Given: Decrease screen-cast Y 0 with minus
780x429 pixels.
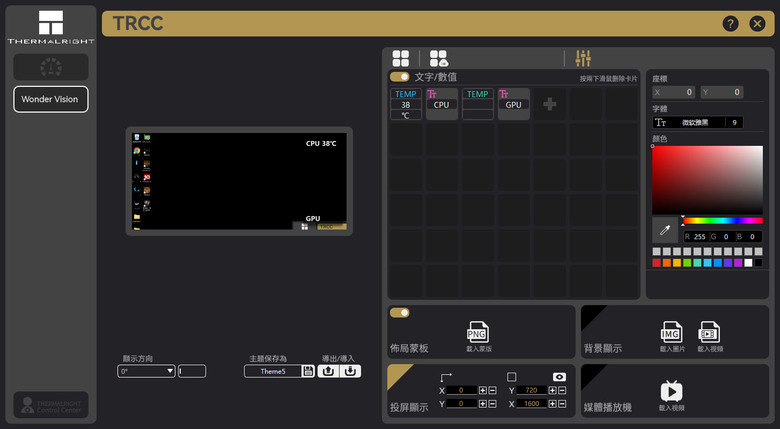Looking at the screenshot, I should (x=492, y=404).
